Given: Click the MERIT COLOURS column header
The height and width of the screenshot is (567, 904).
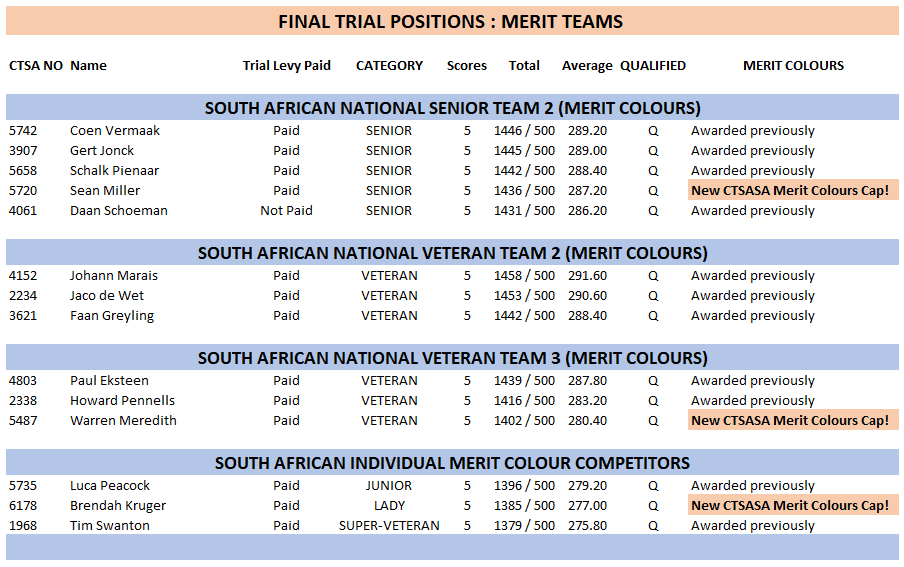Looking at the screenshot, I should (793, 66).
